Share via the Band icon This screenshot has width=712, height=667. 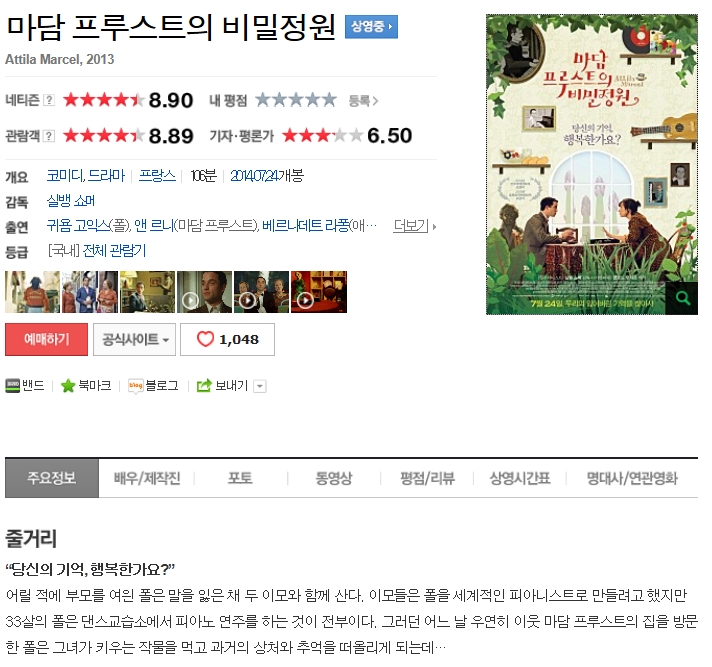coord(13,386)
